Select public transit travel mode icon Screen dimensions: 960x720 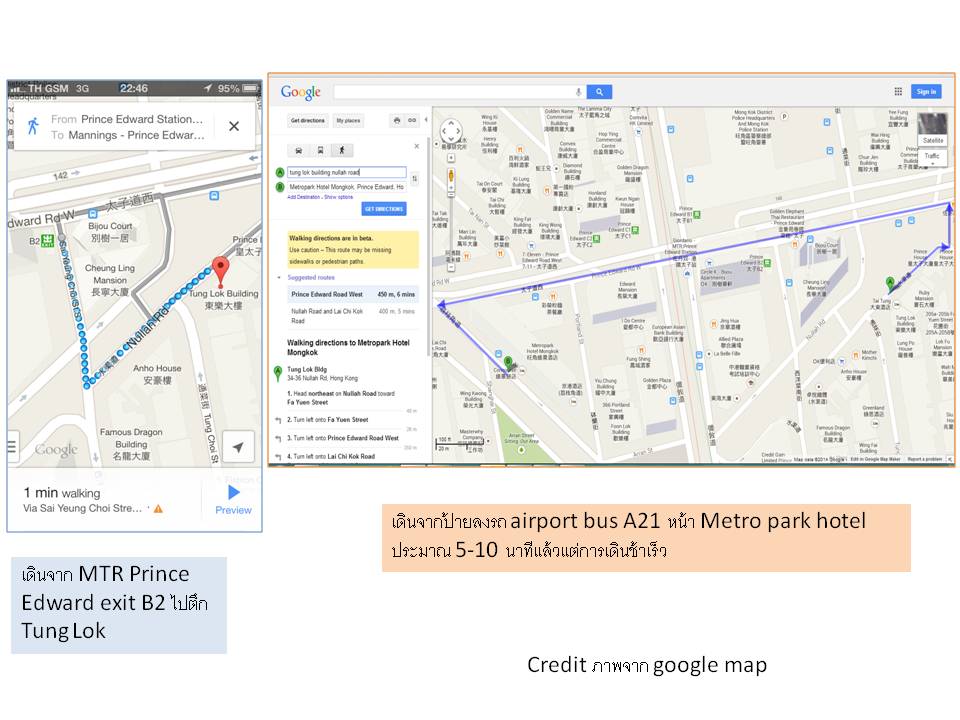[x=320, y=150]
